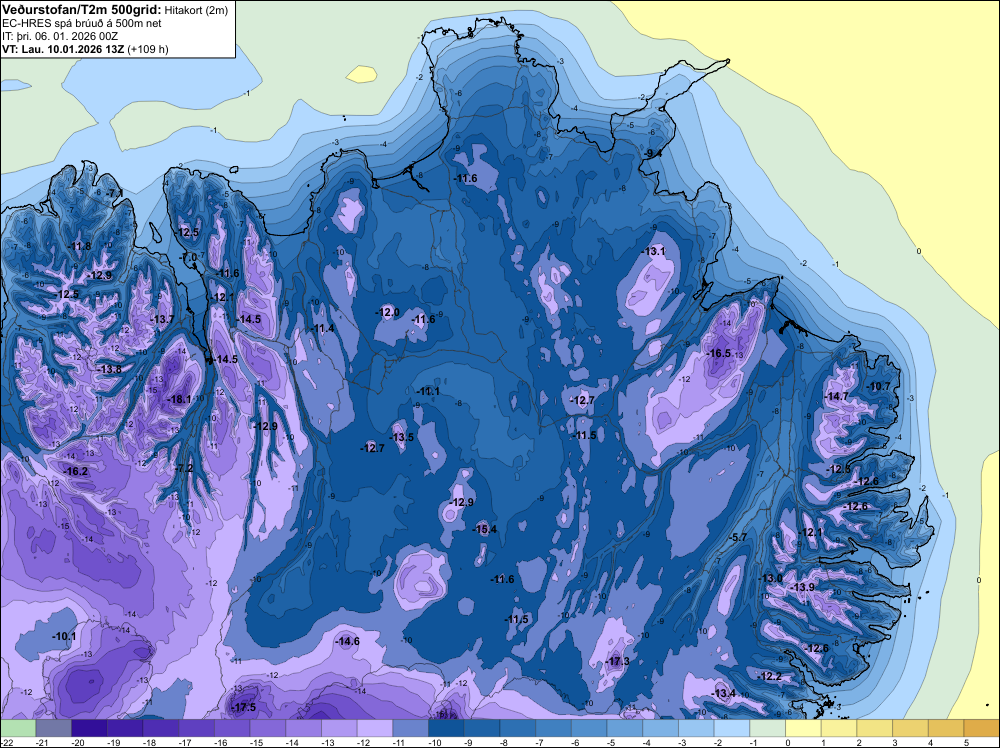Click the legend swatch labeled -22

[18, 728]
